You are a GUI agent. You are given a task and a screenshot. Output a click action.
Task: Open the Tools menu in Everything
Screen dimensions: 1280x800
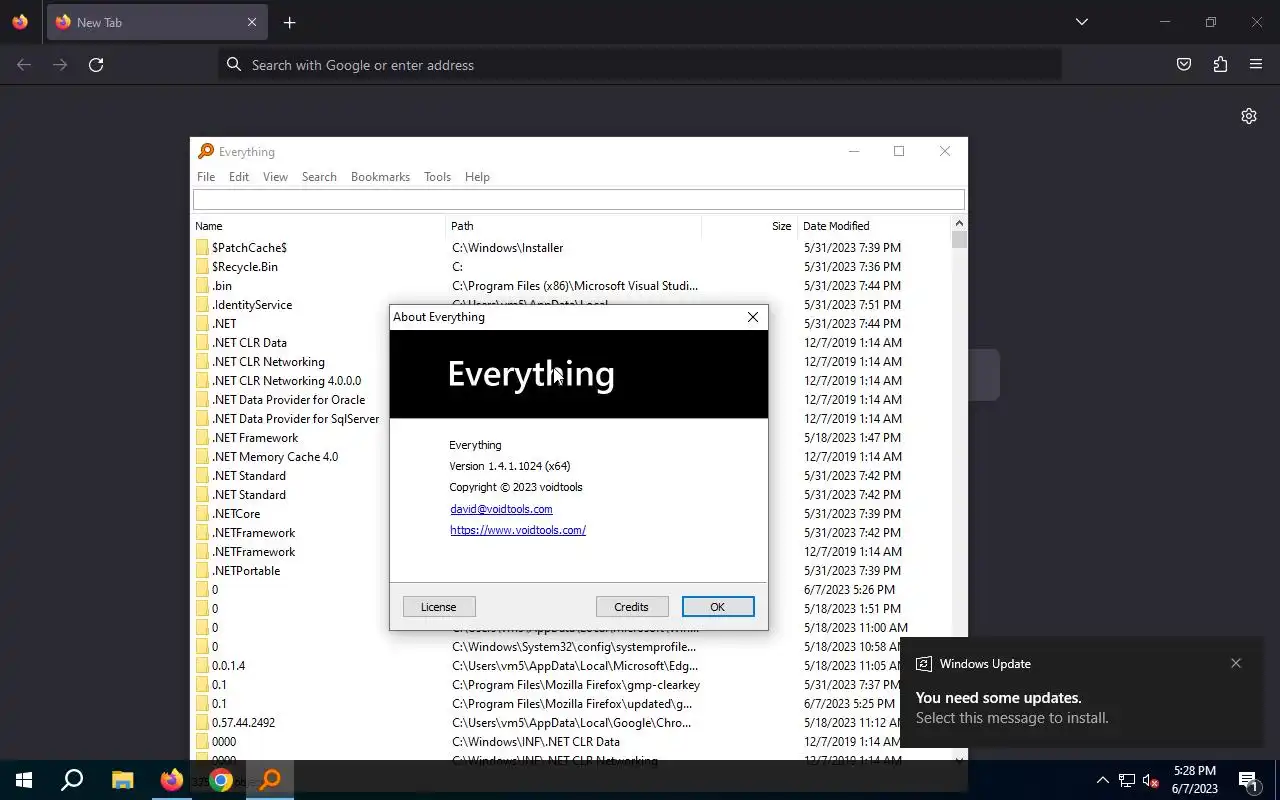point(437,177)
